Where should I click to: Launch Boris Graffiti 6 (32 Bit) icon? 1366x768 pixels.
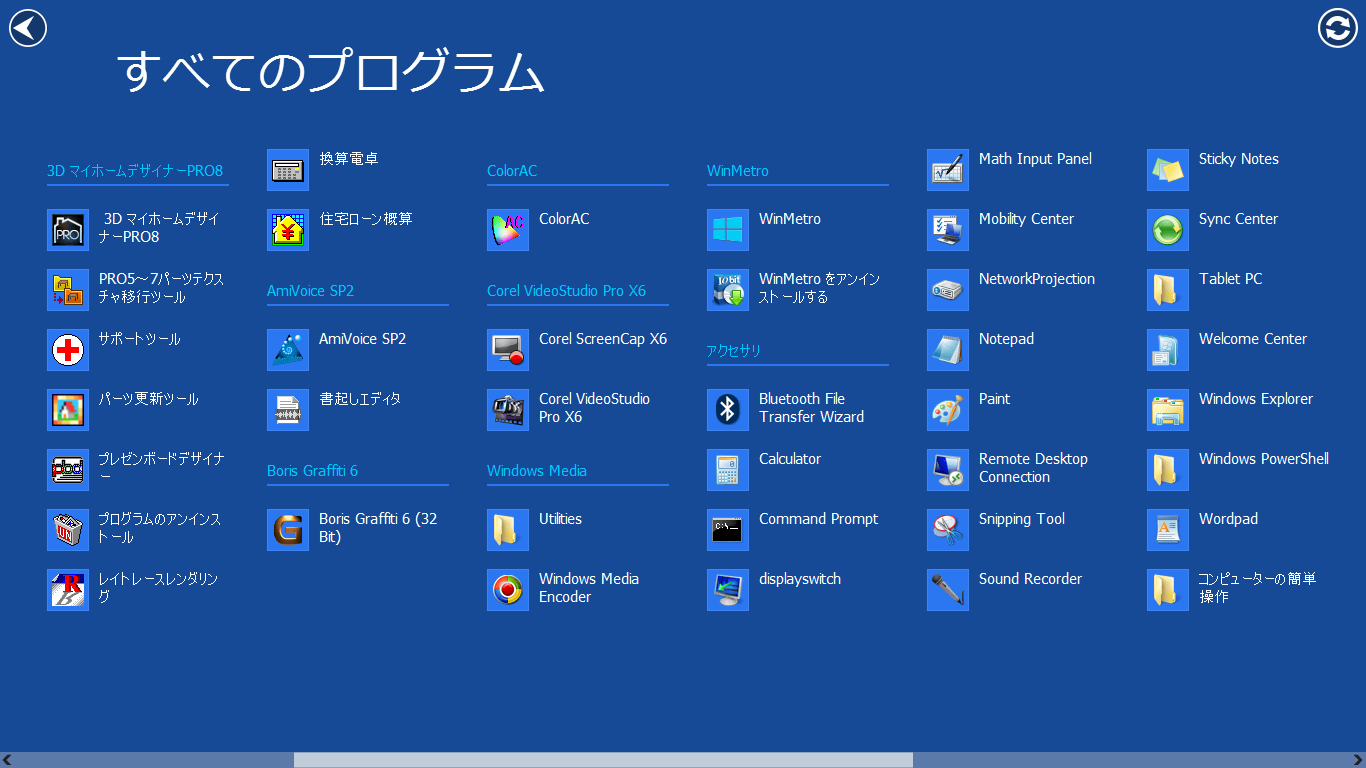click(x=288, y=530)
